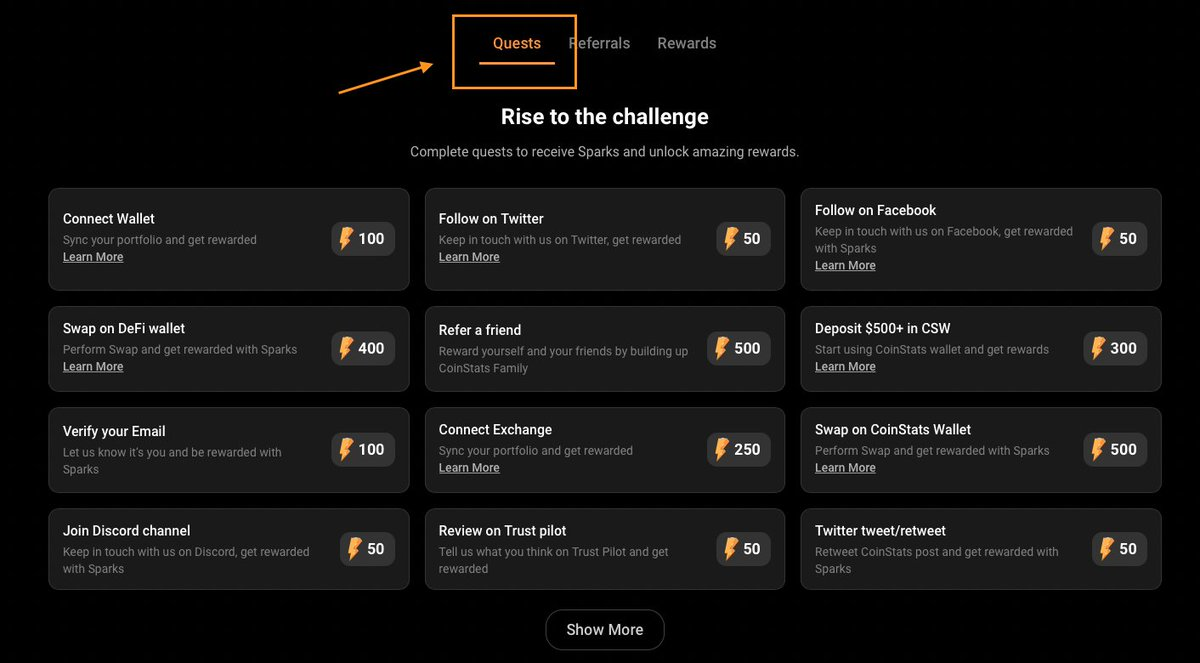Open the Twitter tweet/retweet quest card

tap(981, 549)
